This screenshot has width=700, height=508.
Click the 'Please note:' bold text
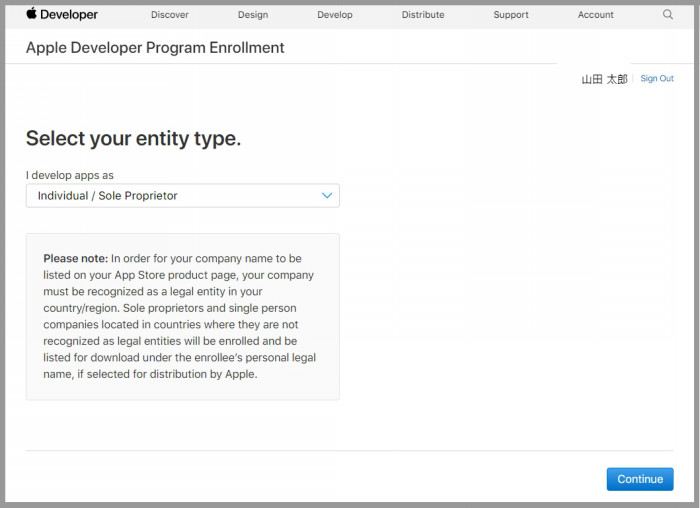[x=75, y=258]
